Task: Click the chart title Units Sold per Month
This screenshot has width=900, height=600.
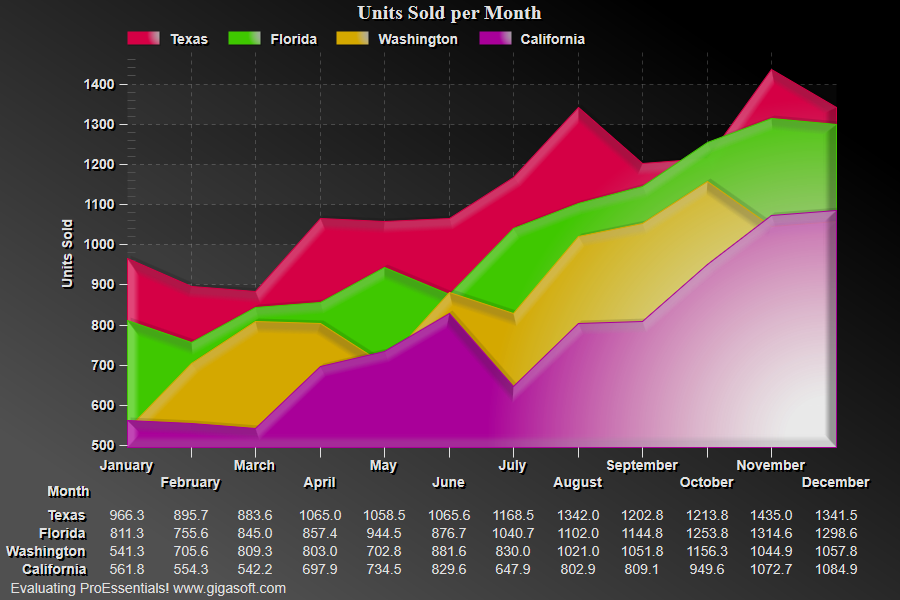Action: pos(449,13)
